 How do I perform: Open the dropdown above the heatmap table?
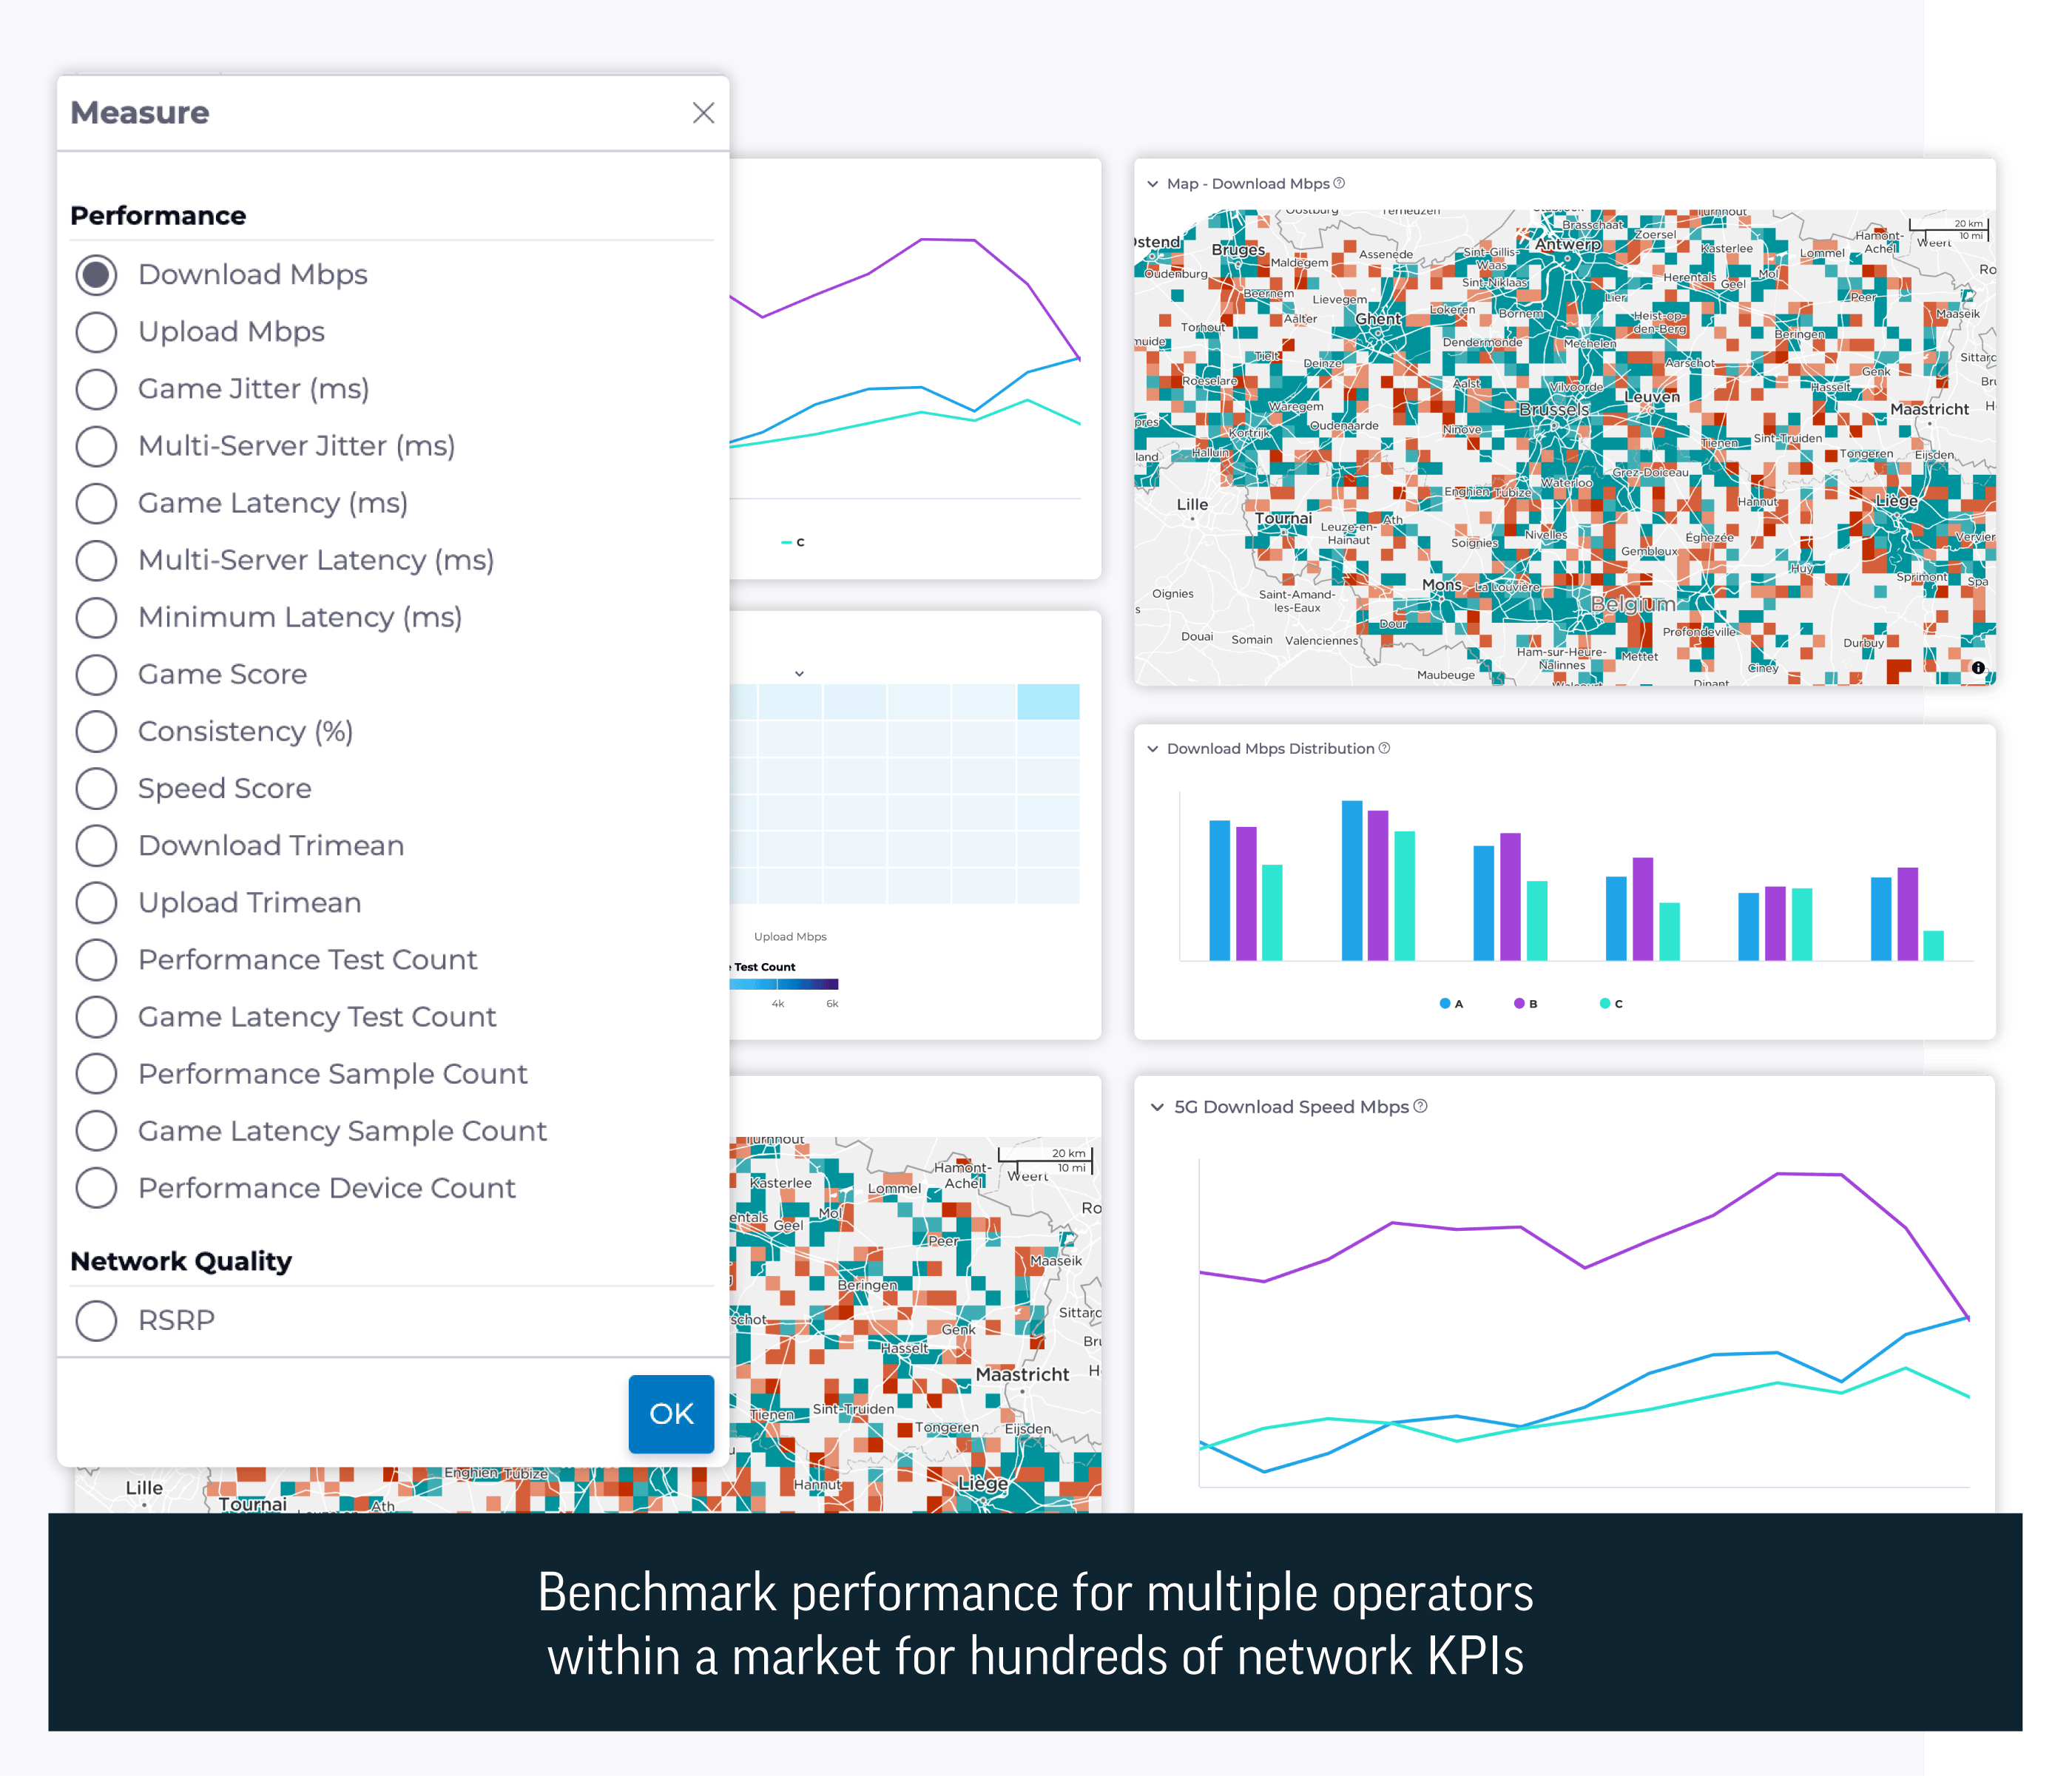tap(799, 673)
